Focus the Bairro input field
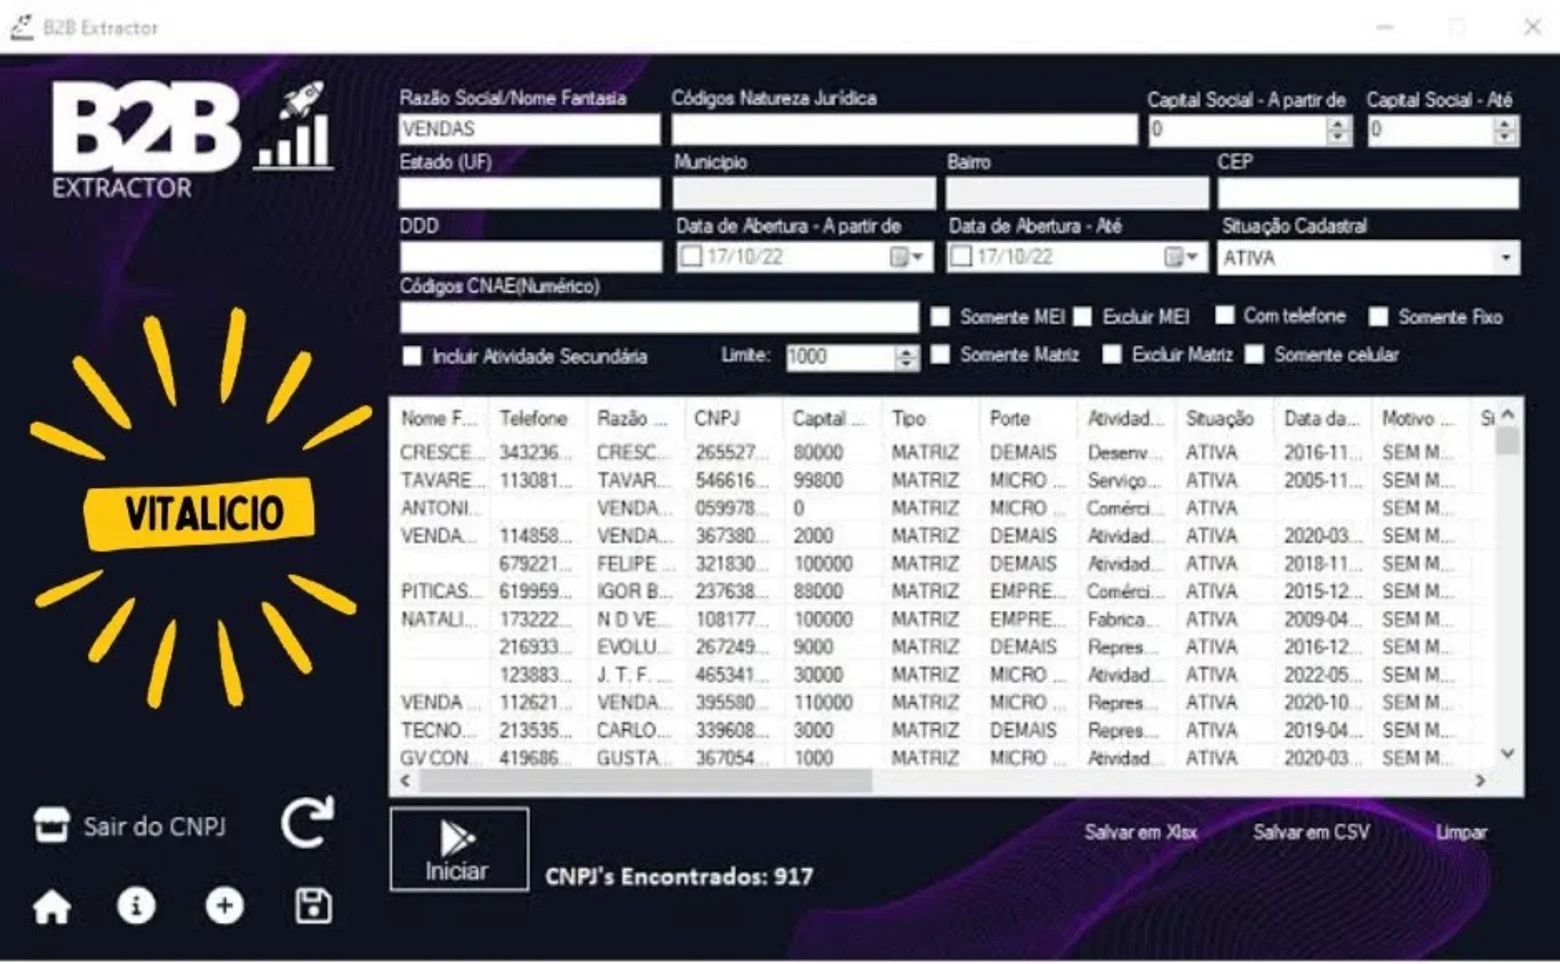Image resolution: width=1560 pixels, height=964 pixels. pos(1077,193)
